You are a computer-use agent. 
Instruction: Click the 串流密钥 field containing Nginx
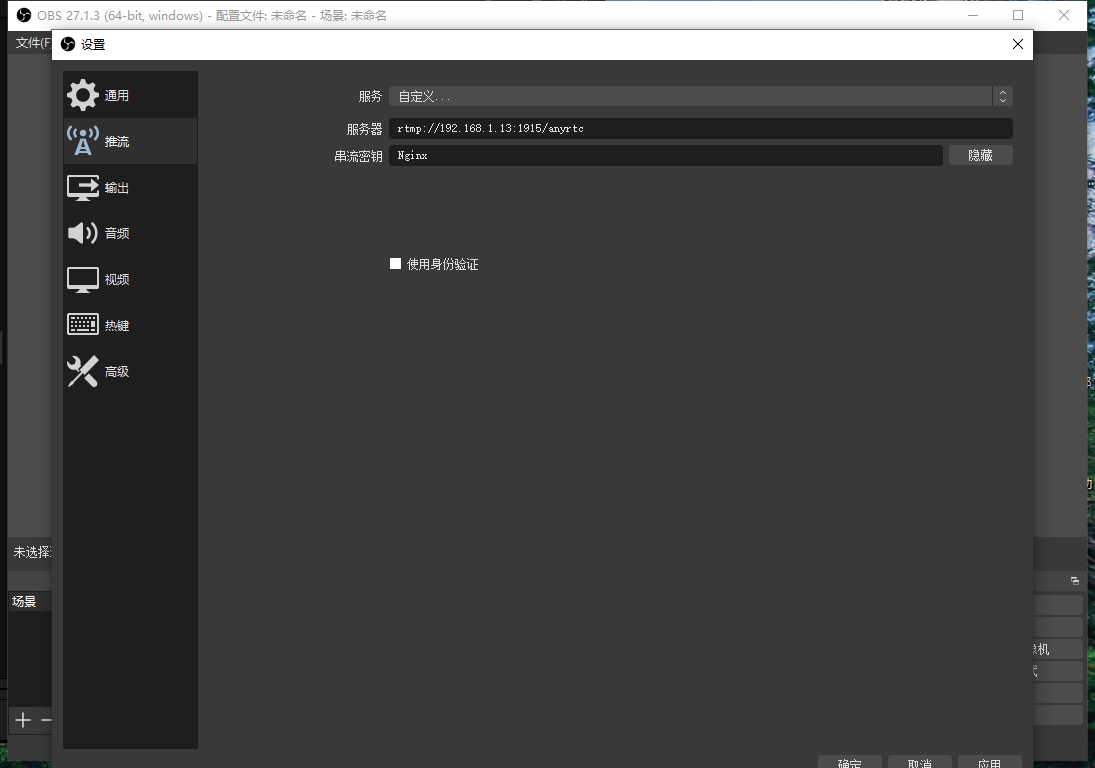[x=666, y=156]
